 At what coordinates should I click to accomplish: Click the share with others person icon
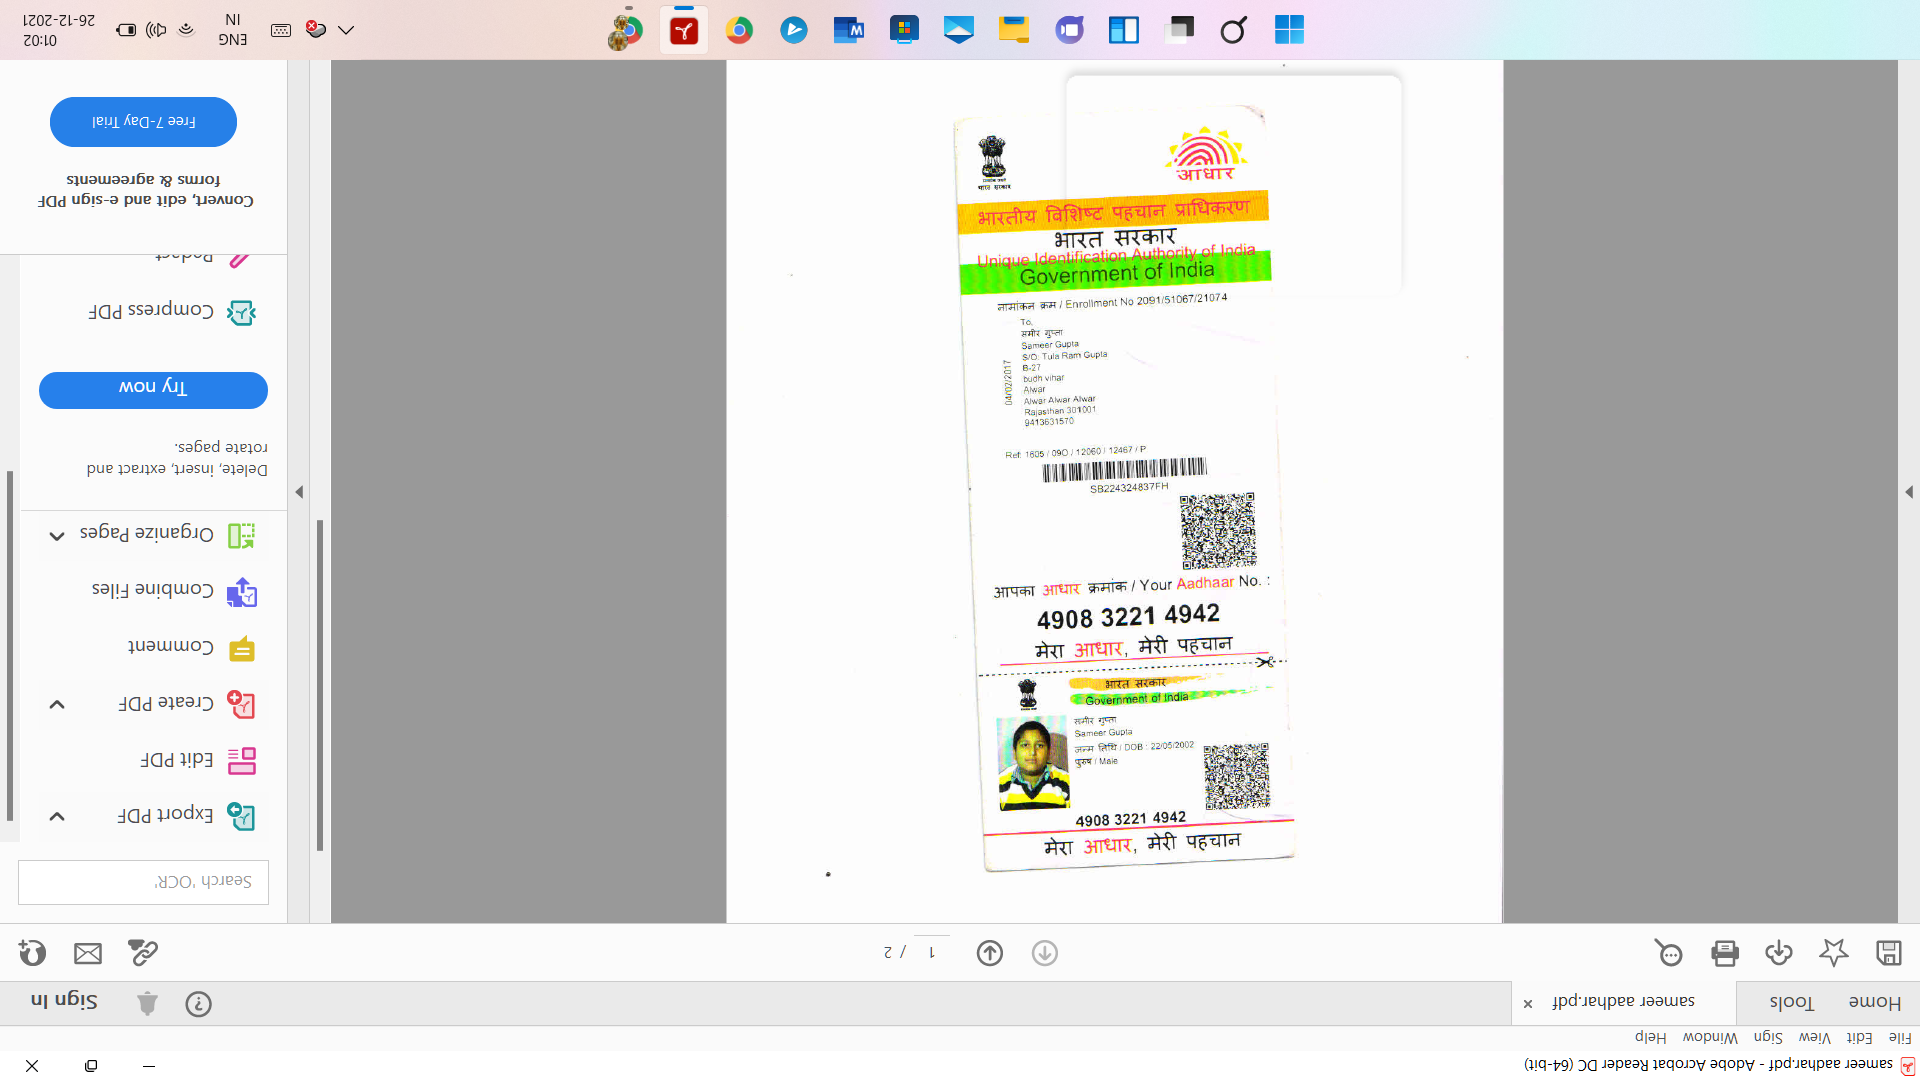point(32,953)
